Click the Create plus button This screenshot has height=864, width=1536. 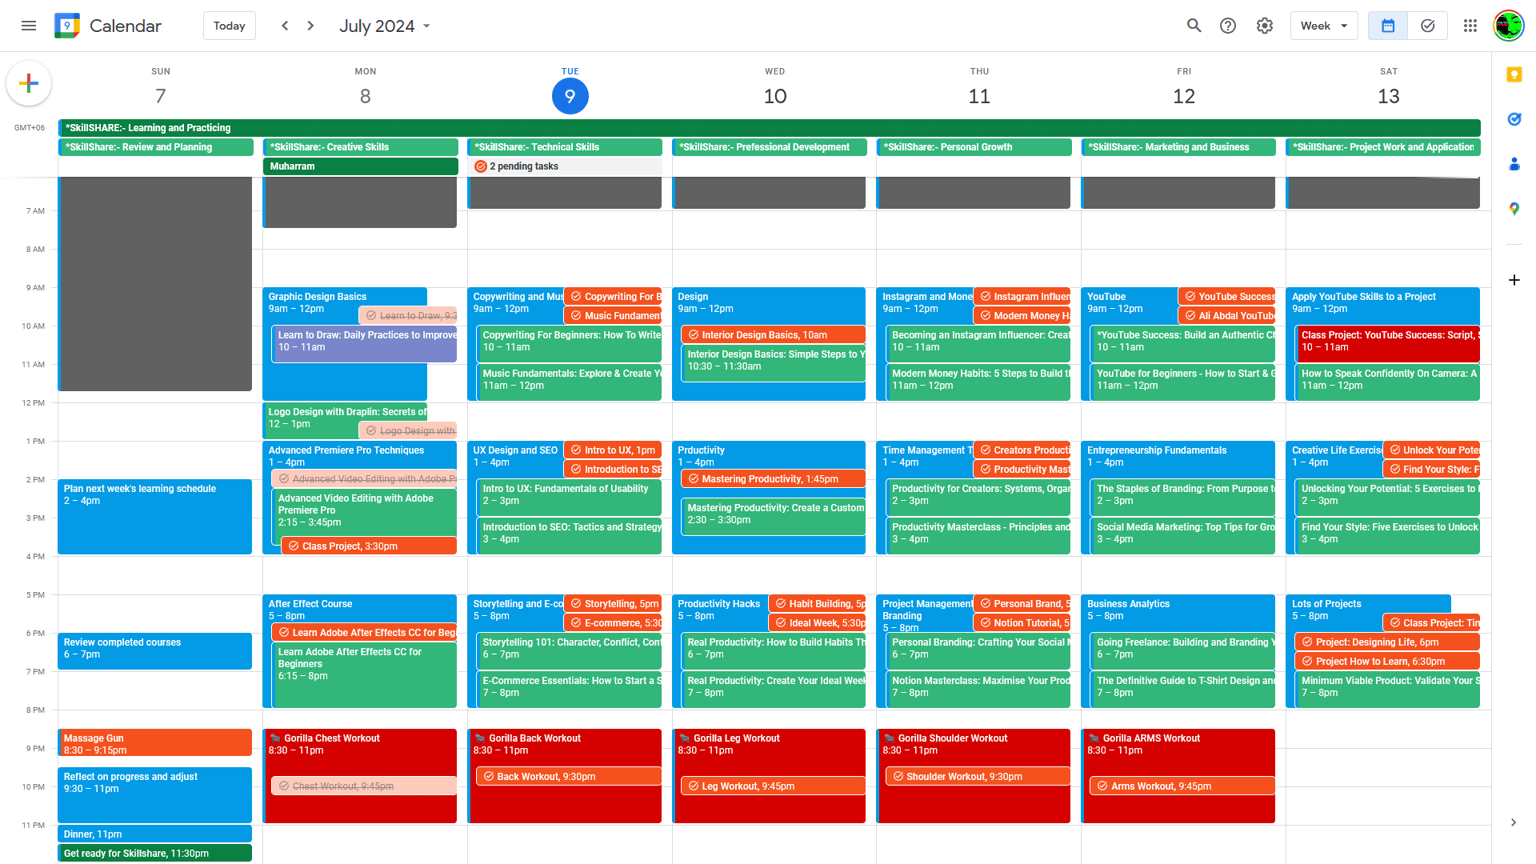pyautogui.click(x=29, y=84)
